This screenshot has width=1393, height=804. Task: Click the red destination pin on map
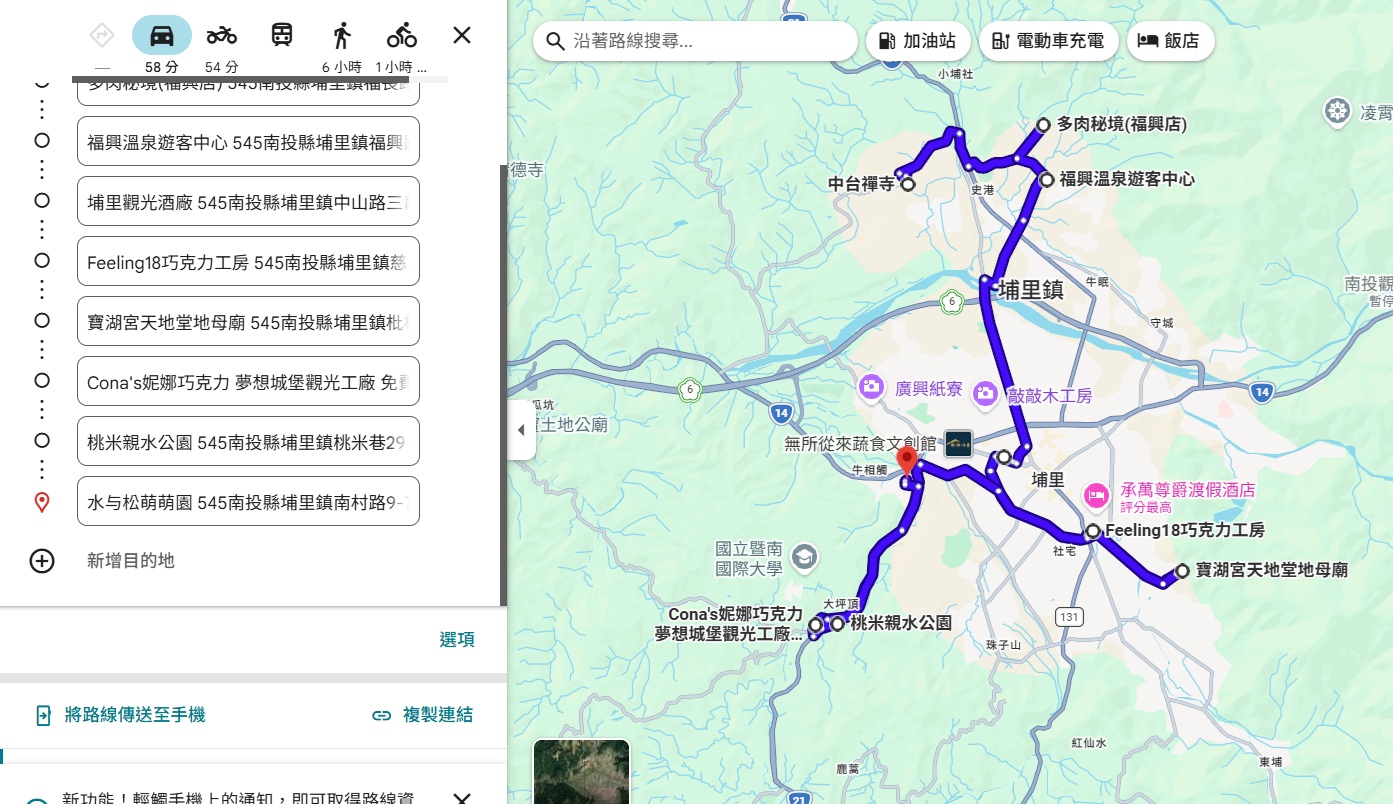coord(907,461)
